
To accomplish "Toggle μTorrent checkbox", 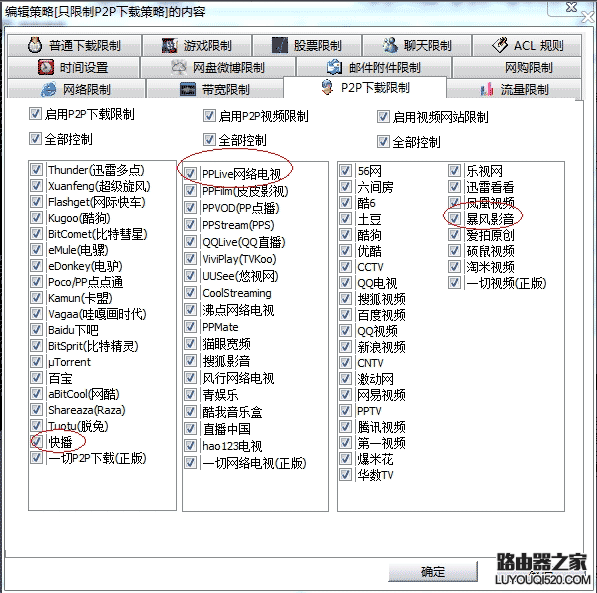I will pos(37,361).
